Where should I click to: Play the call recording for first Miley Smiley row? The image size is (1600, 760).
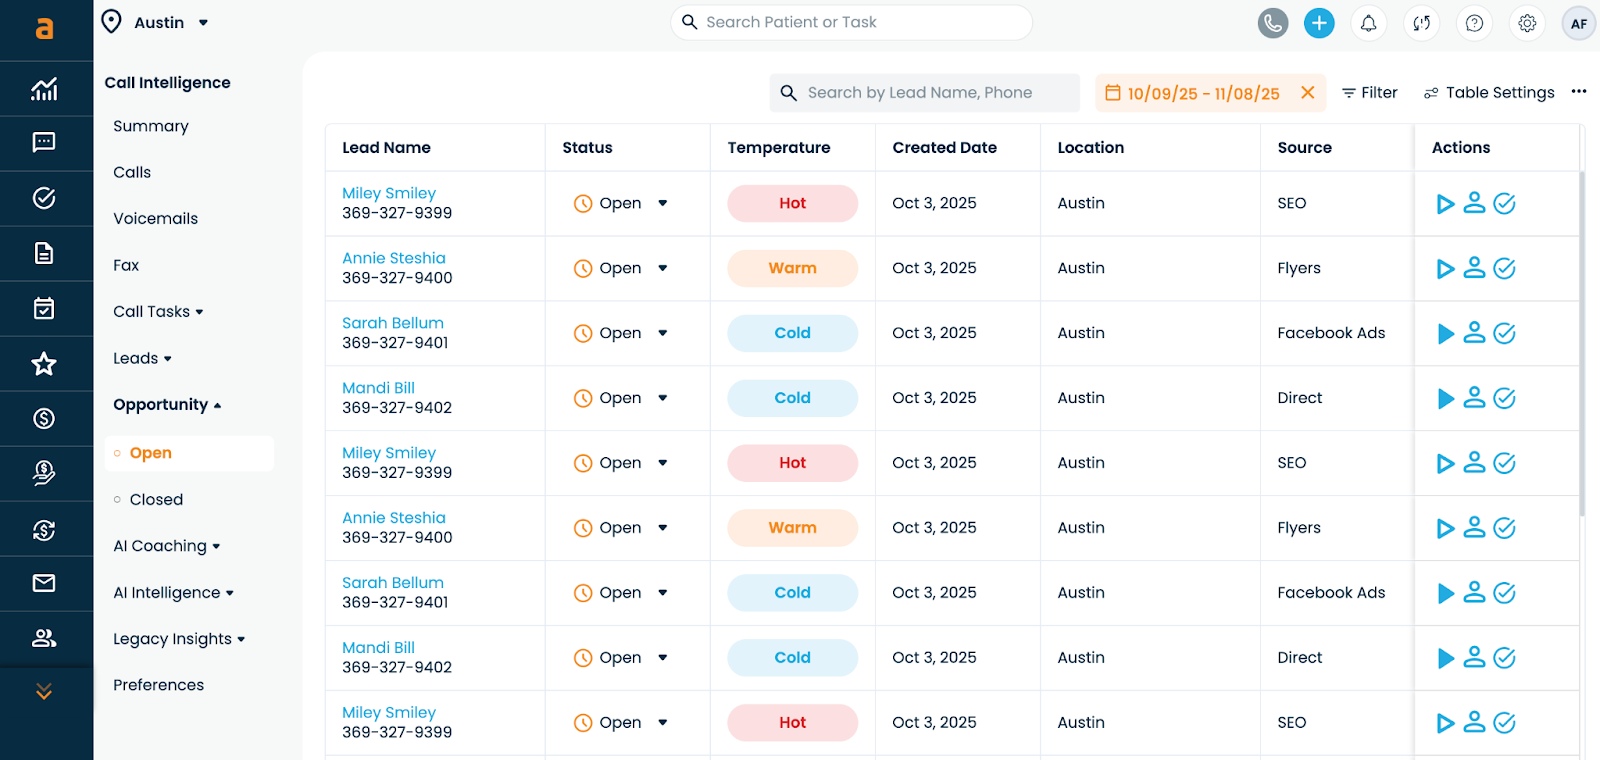tap(1445, 204)
